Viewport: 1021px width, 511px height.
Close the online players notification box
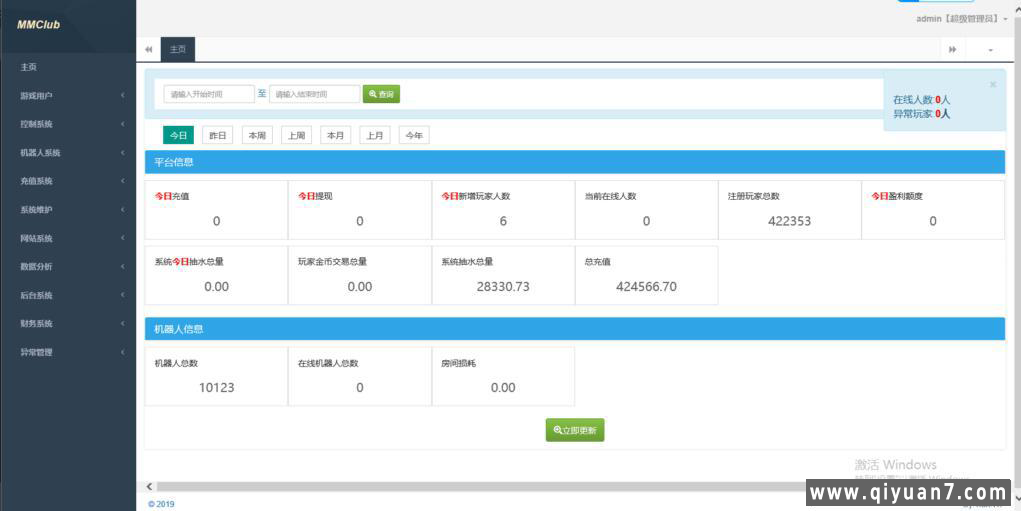[x=992, y=85]
